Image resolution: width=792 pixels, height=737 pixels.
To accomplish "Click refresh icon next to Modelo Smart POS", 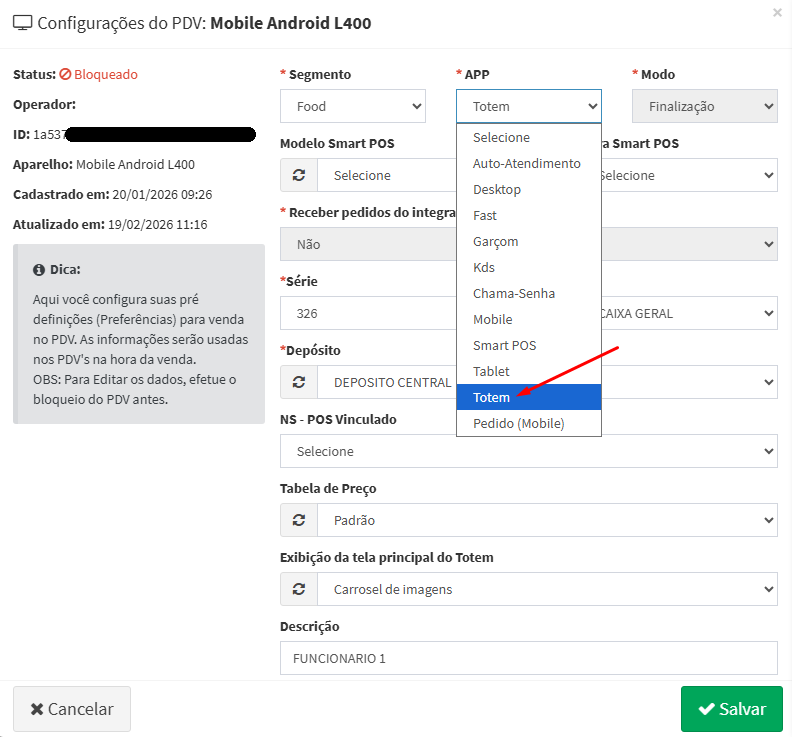I will pyautogui.click(x=298, y=175).
